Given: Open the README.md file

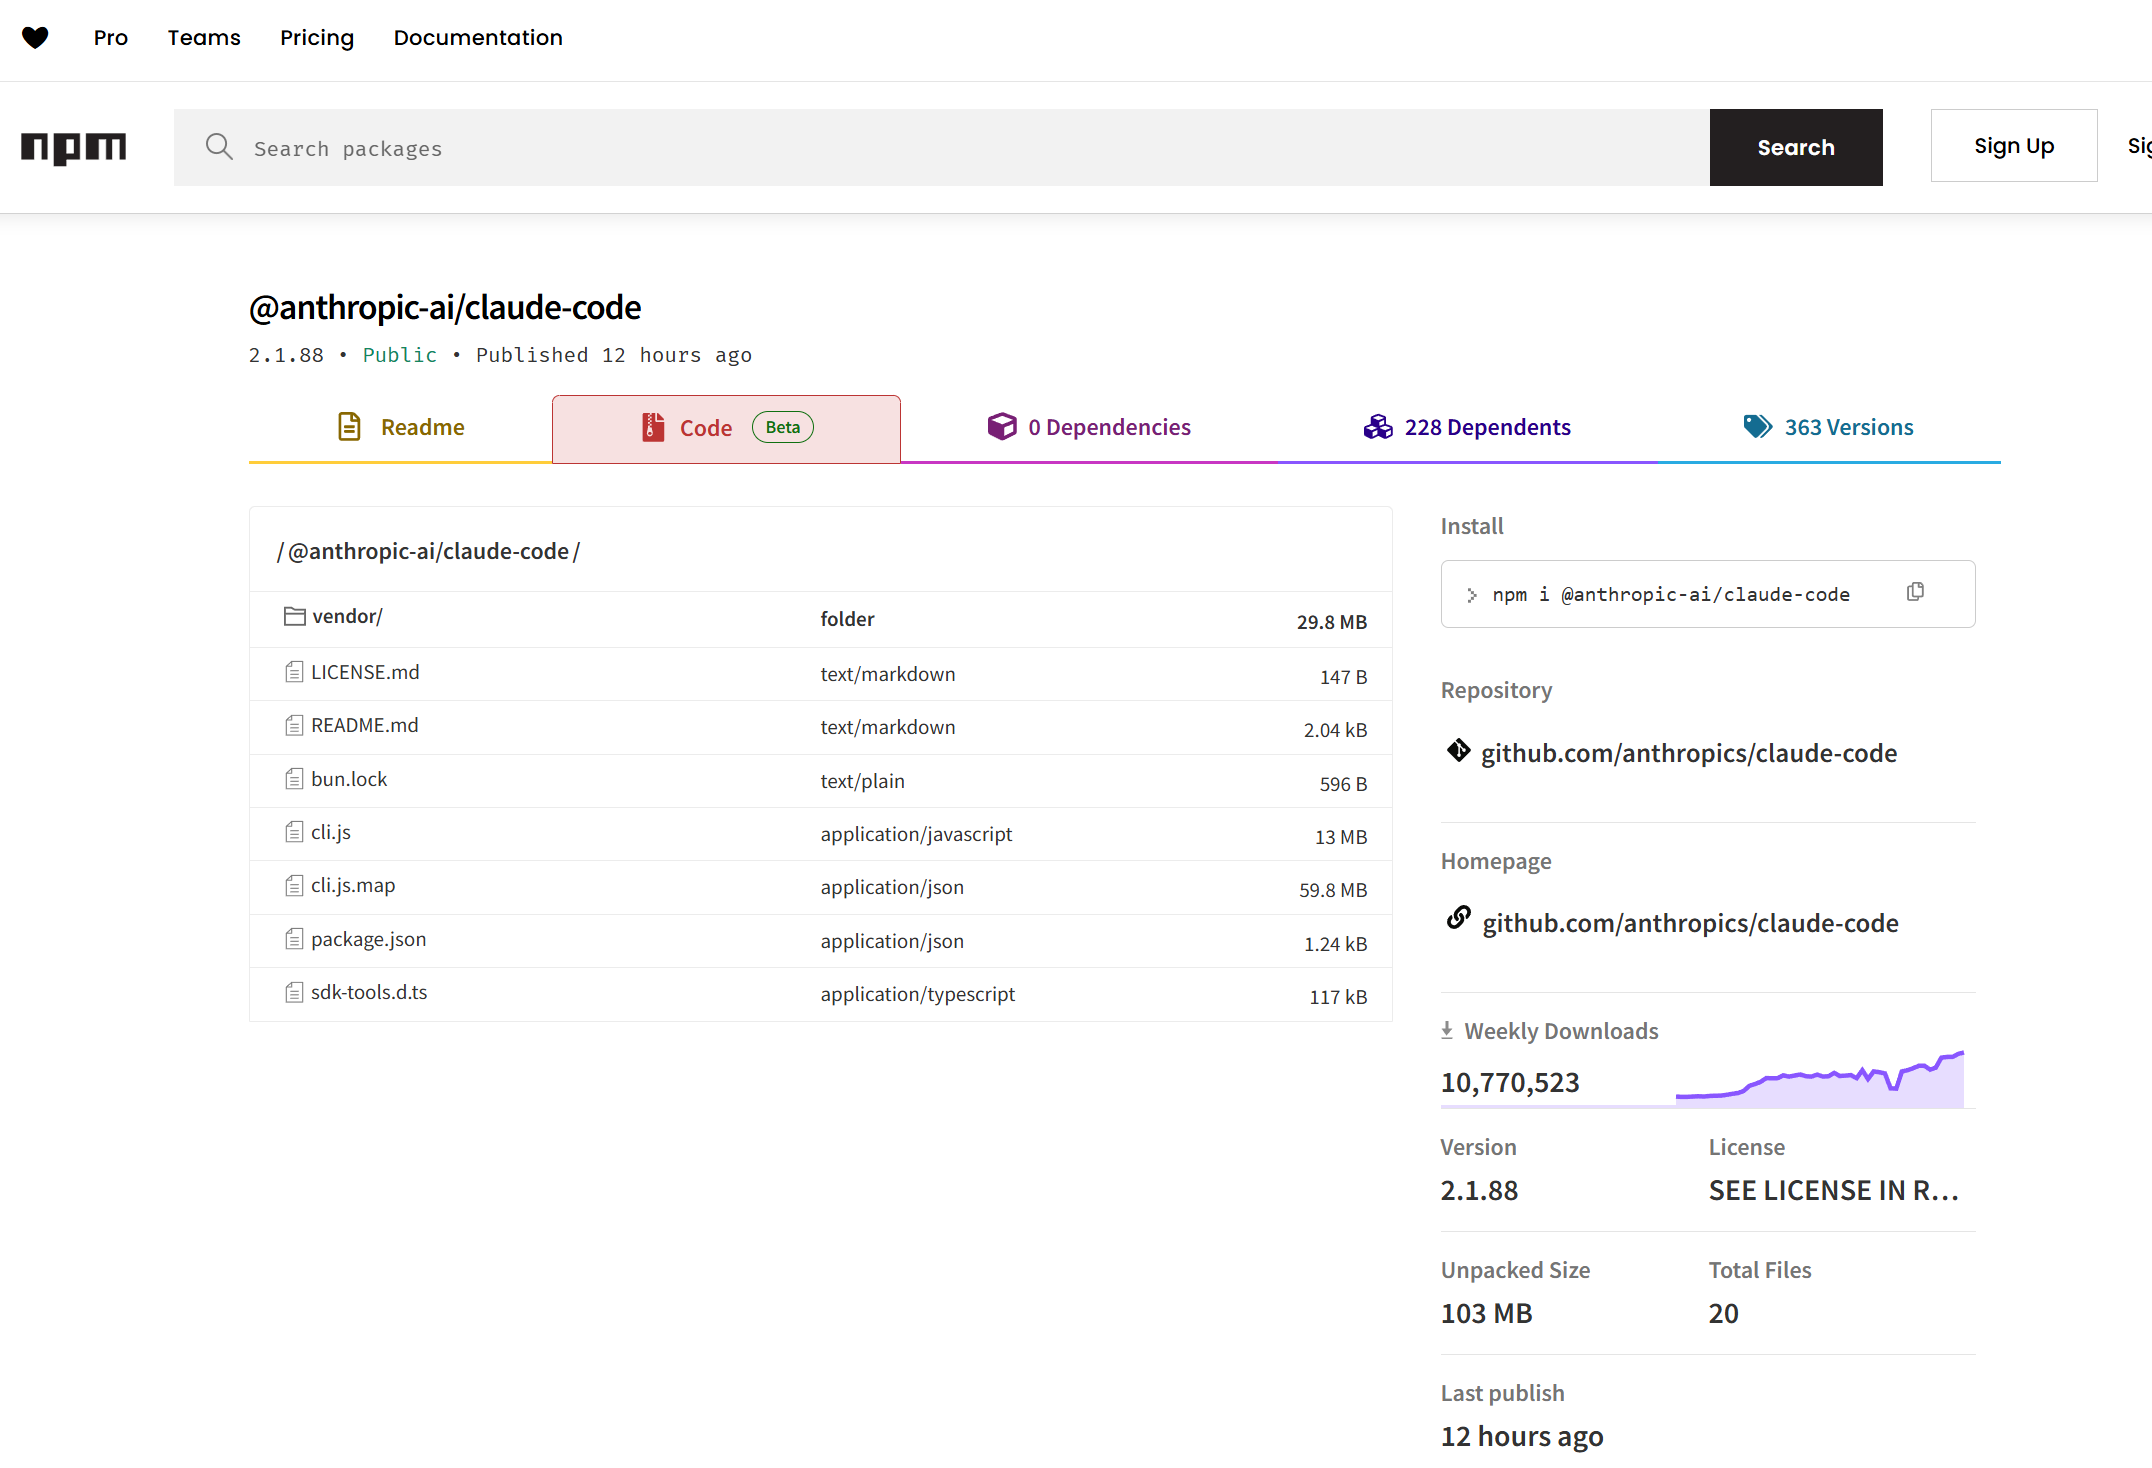Looking at the screenshot, I should [x=365, y=725].
